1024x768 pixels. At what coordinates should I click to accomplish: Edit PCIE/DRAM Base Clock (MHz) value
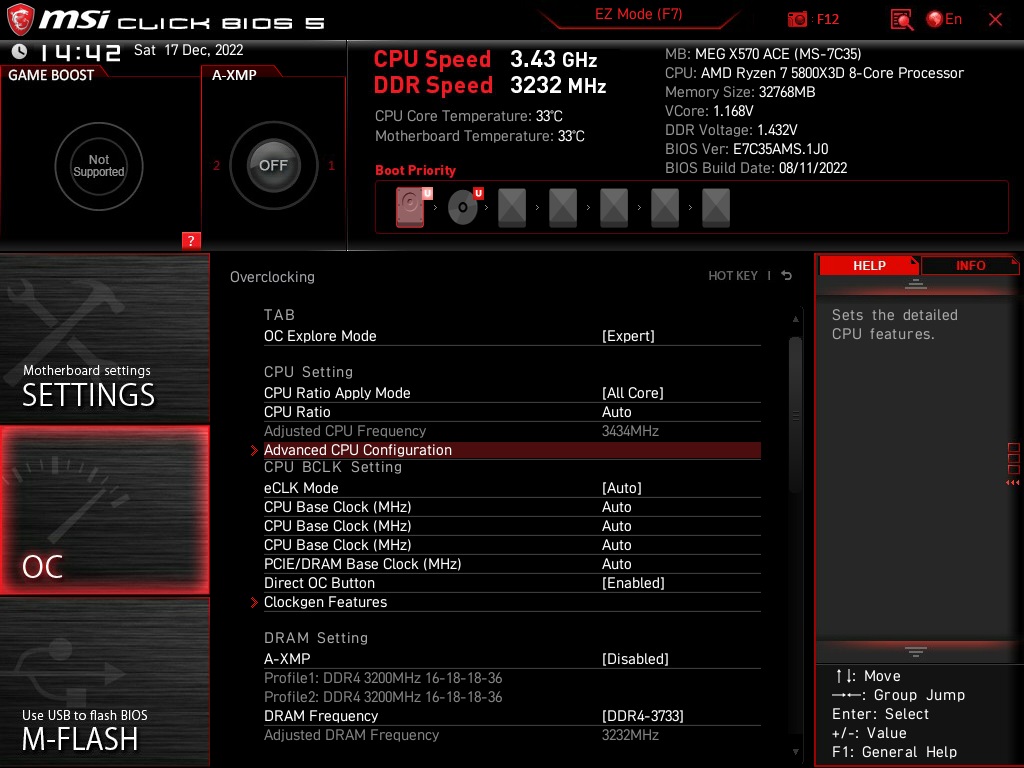pos(616,564)
